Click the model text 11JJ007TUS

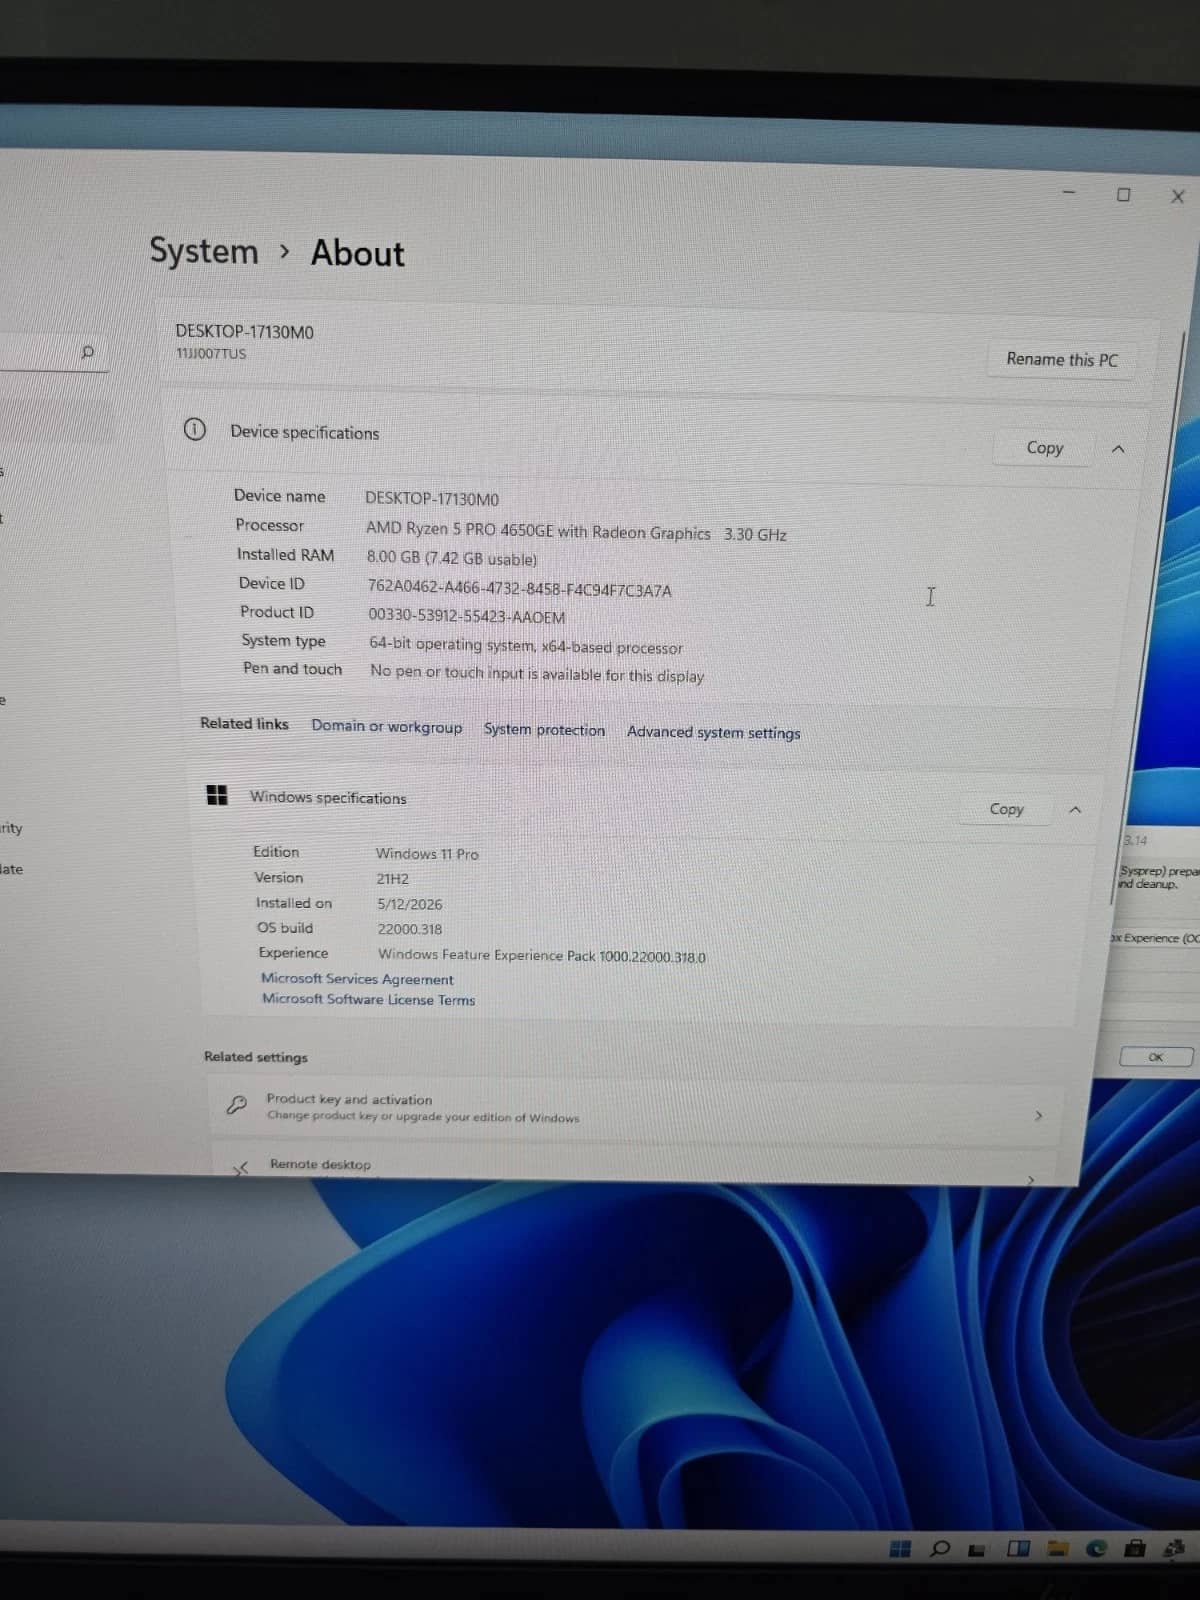tap(211, 354)
